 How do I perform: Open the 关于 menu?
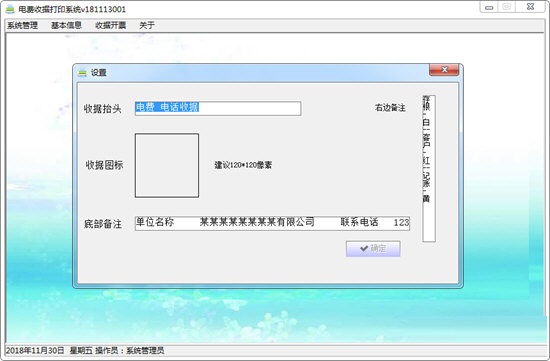coord(147,25)
